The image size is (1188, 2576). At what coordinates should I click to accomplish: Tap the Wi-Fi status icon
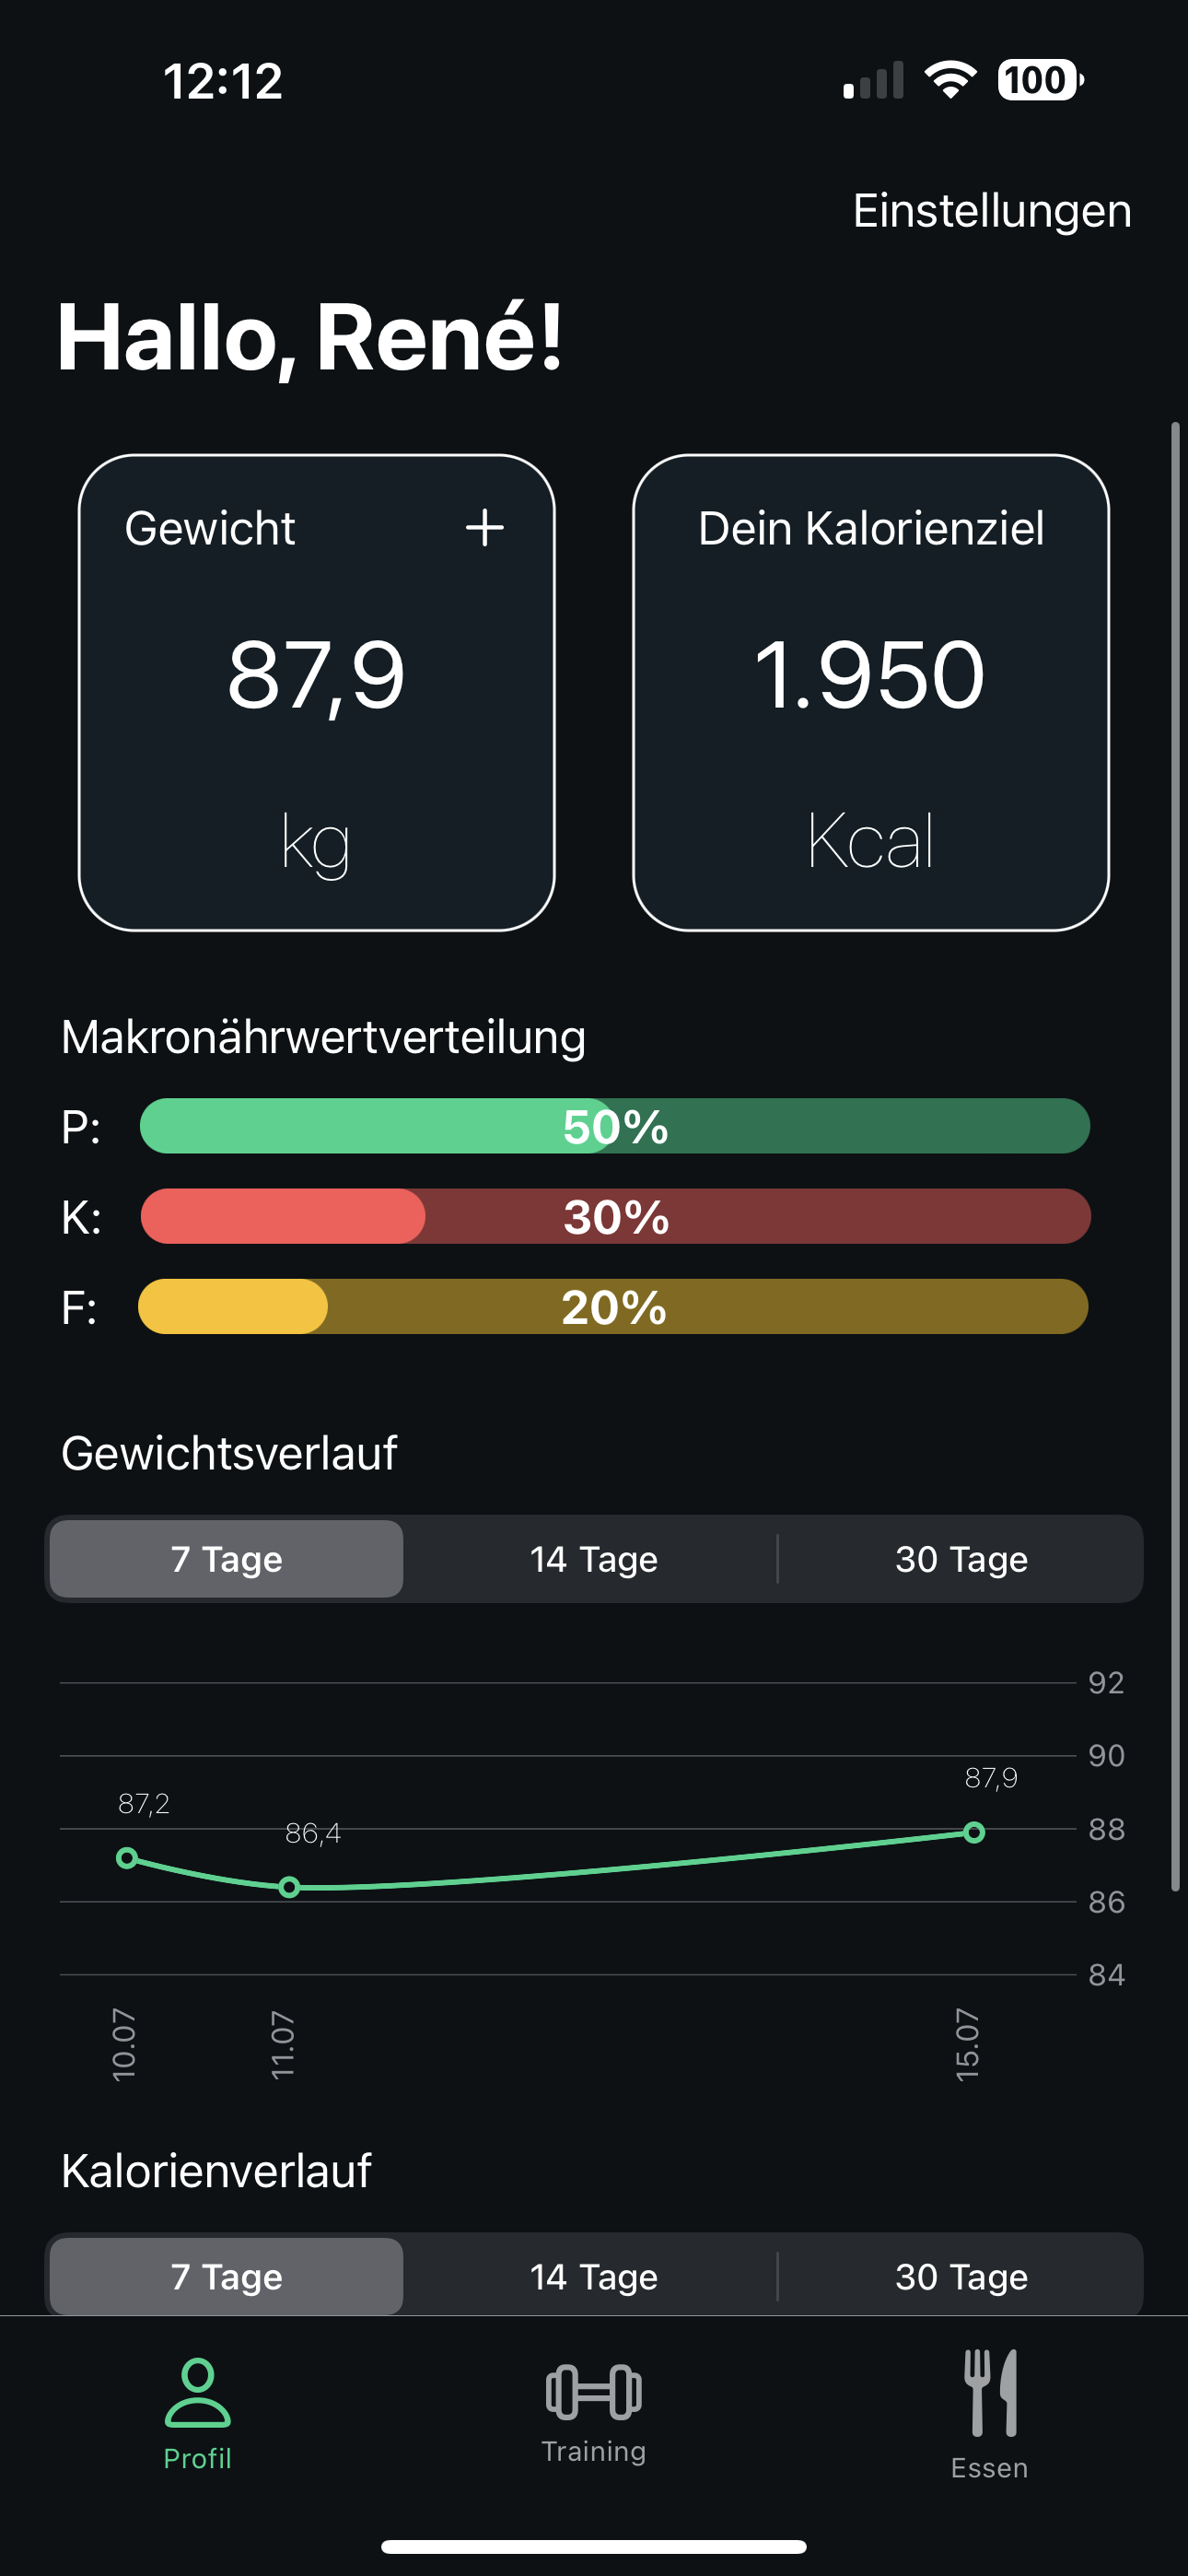click(951, 80)
